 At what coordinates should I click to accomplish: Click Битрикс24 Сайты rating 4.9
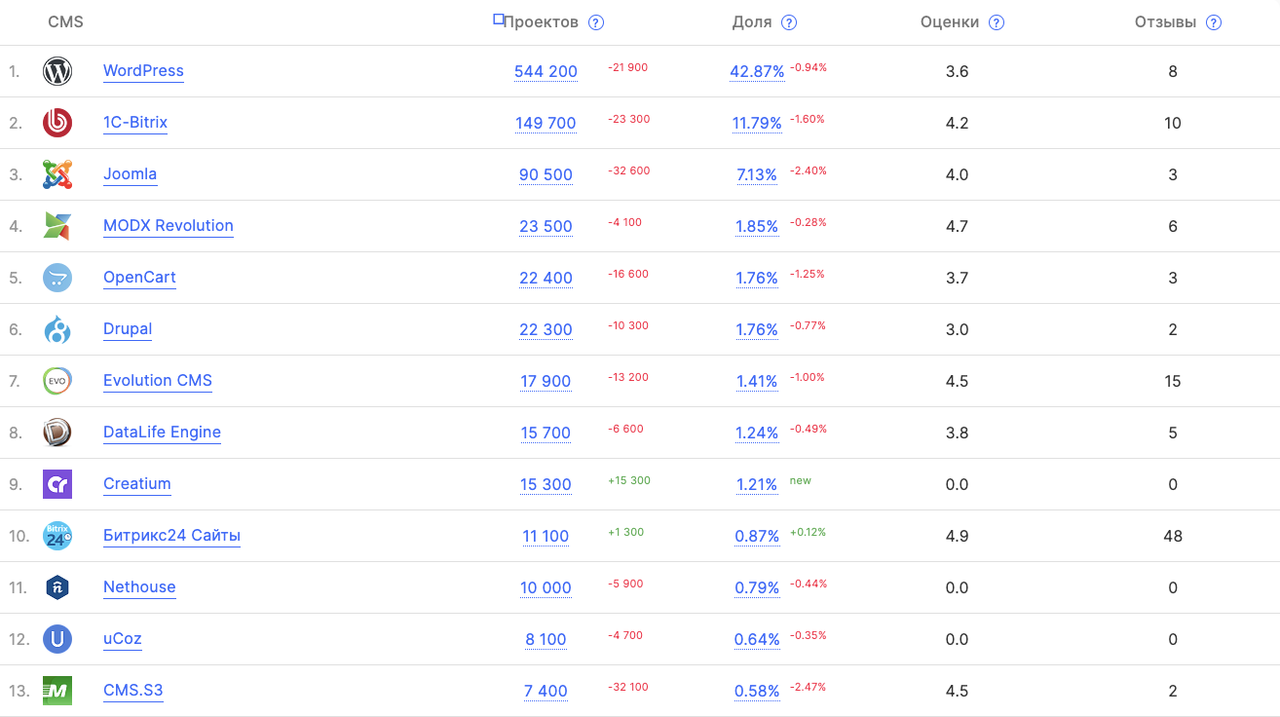pyautogui.click(x=957, y=536)
